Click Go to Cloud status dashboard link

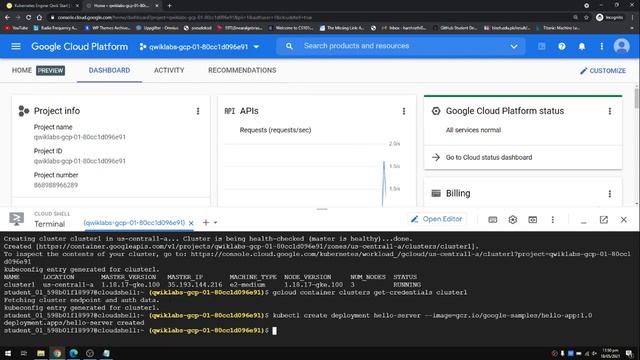(489, 158)
